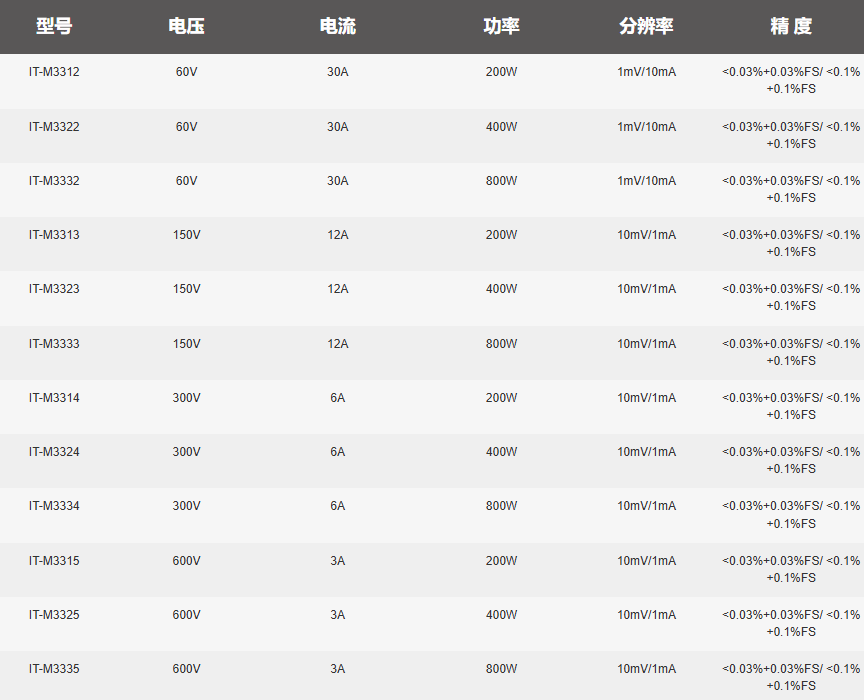The height and width of the screenshot is (700, 864).
Task: Click the 150V cell in the IT-M3313 row
Action: click(x=186, y=235)
